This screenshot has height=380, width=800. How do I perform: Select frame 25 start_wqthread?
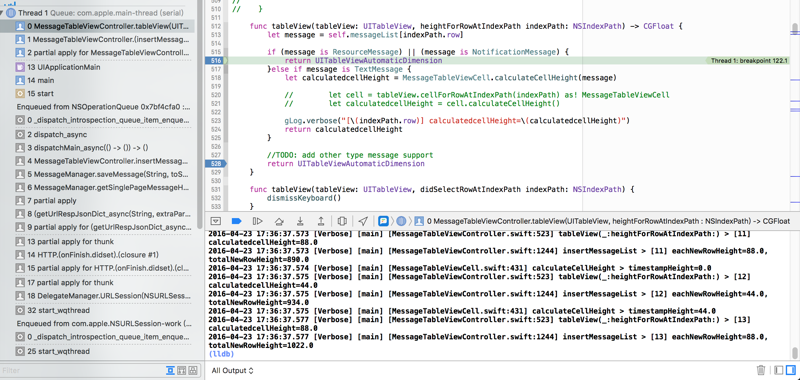[97, 351]
